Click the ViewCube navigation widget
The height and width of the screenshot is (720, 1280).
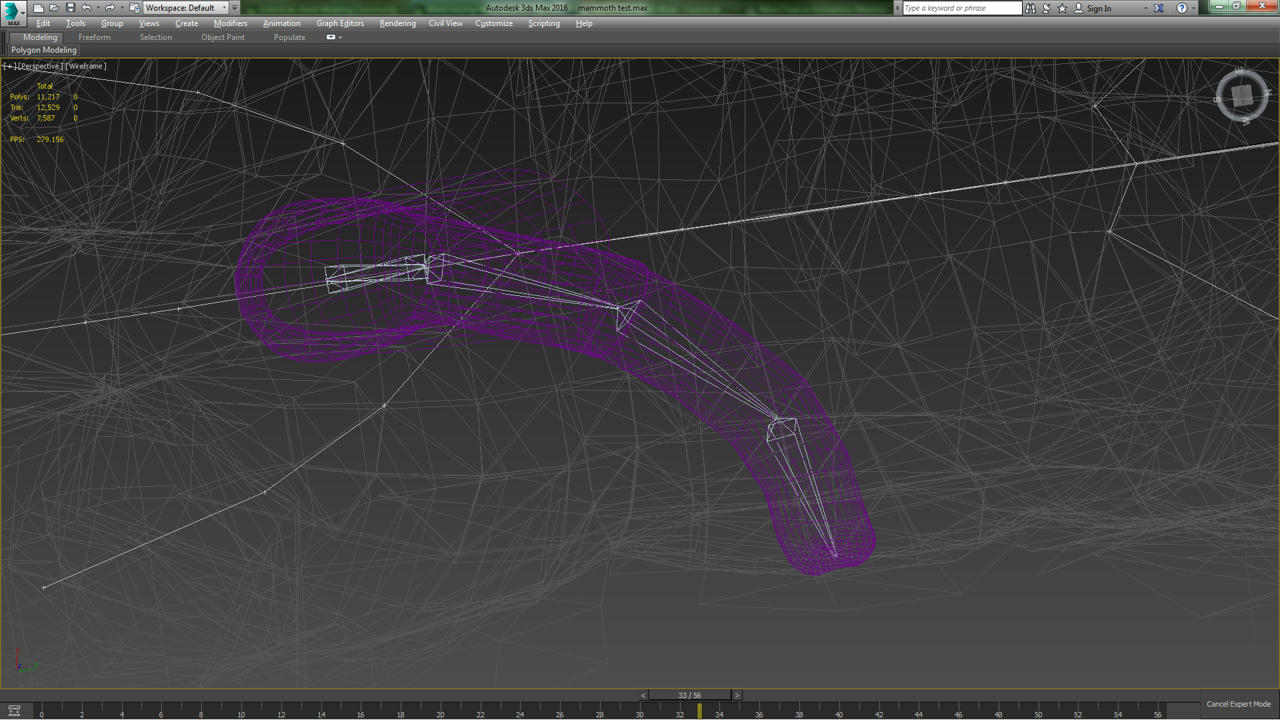(x=1242, y=96)
